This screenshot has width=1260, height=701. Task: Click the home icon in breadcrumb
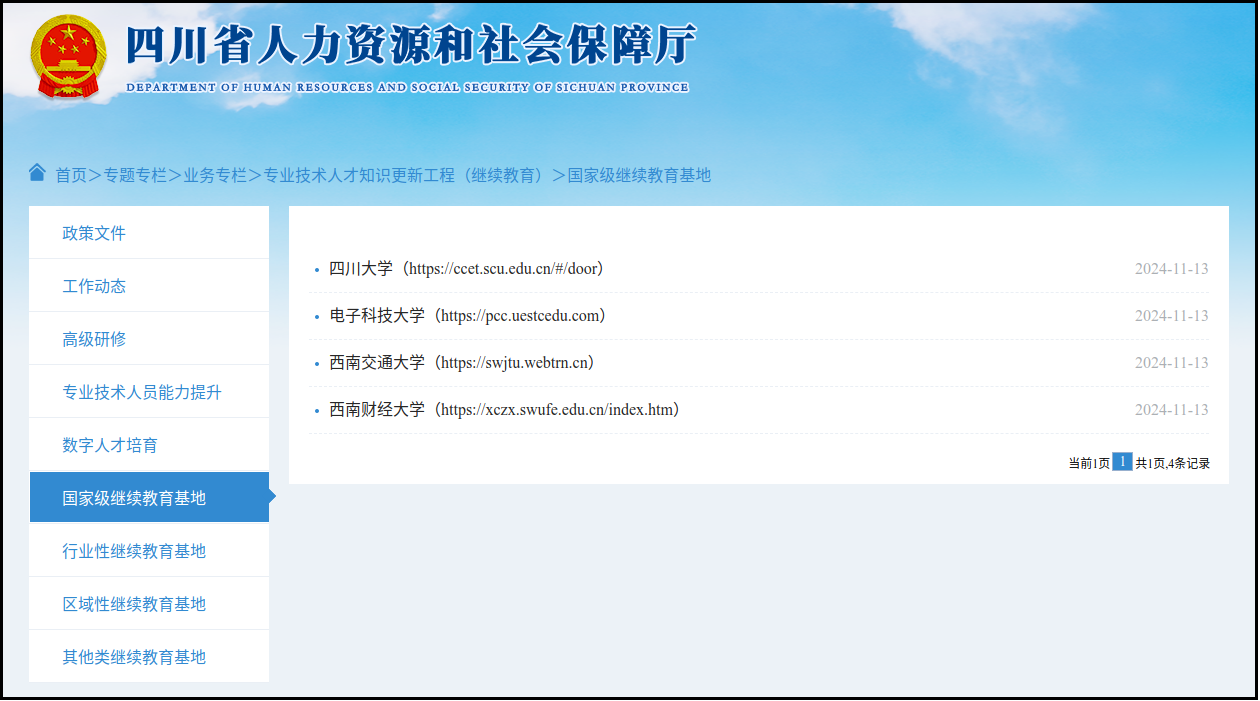pyautogui.click(x=38, y=173)
